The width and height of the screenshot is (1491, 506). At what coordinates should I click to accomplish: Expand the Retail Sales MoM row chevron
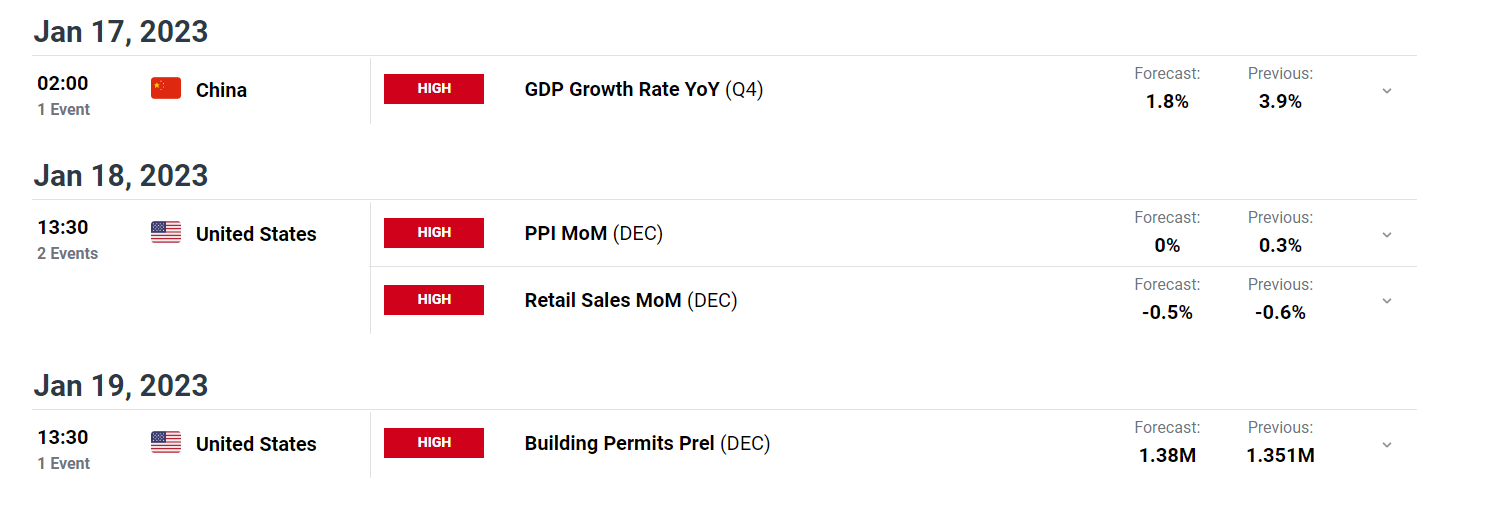coord(1387,301)
